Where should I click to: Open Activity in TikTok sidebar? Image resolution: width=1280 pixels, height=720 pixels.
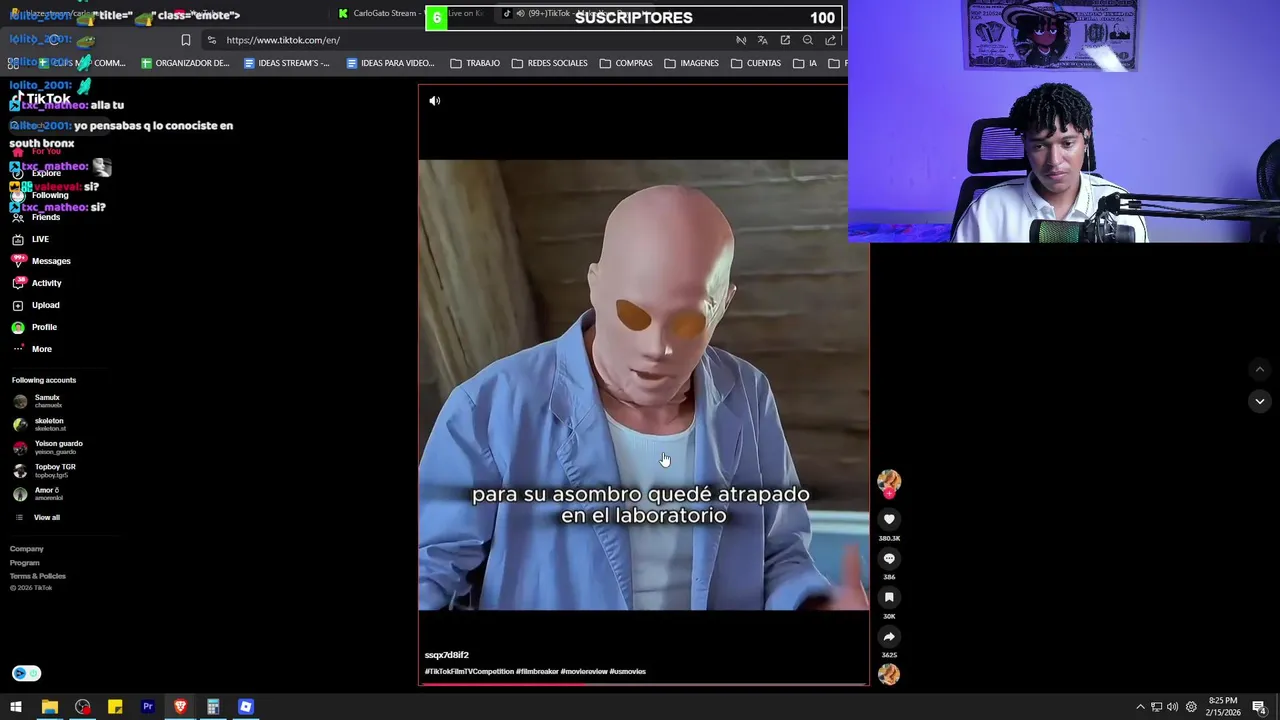[36, 283]
